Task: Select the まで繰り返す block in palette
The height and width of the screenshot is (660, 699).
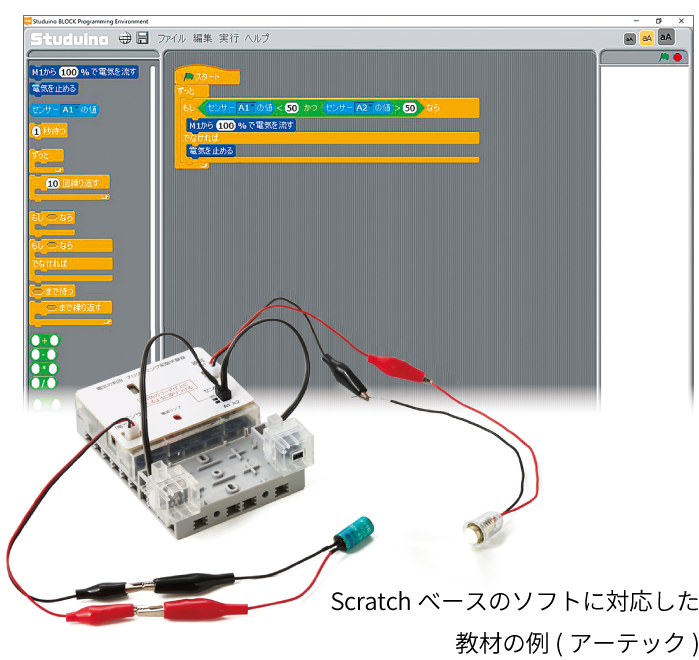Action: [x=70, y=313]
